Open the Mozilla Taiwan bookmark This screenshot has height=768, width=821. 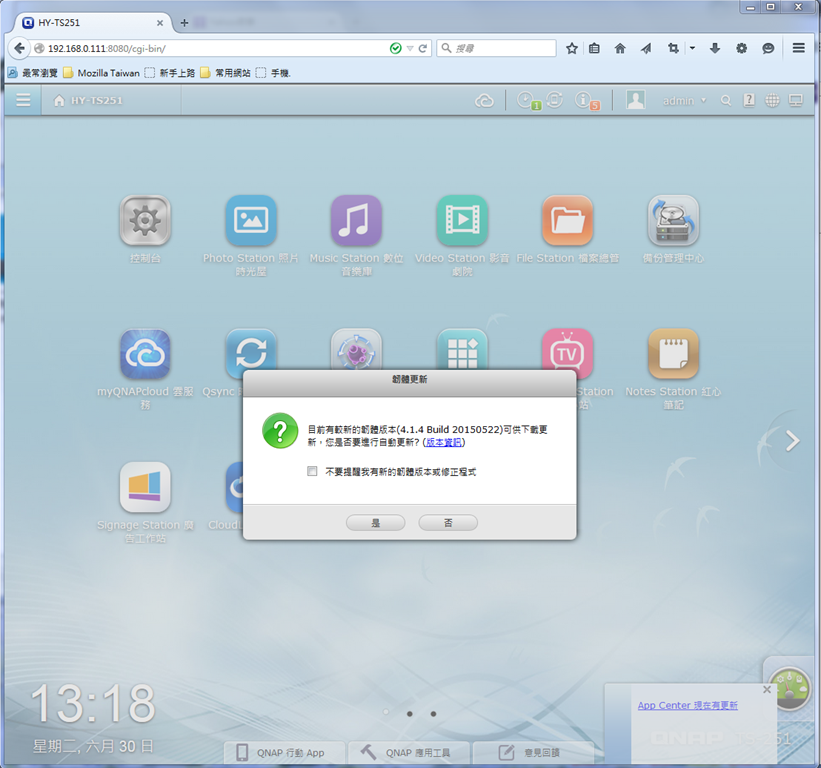click(102, 73)
